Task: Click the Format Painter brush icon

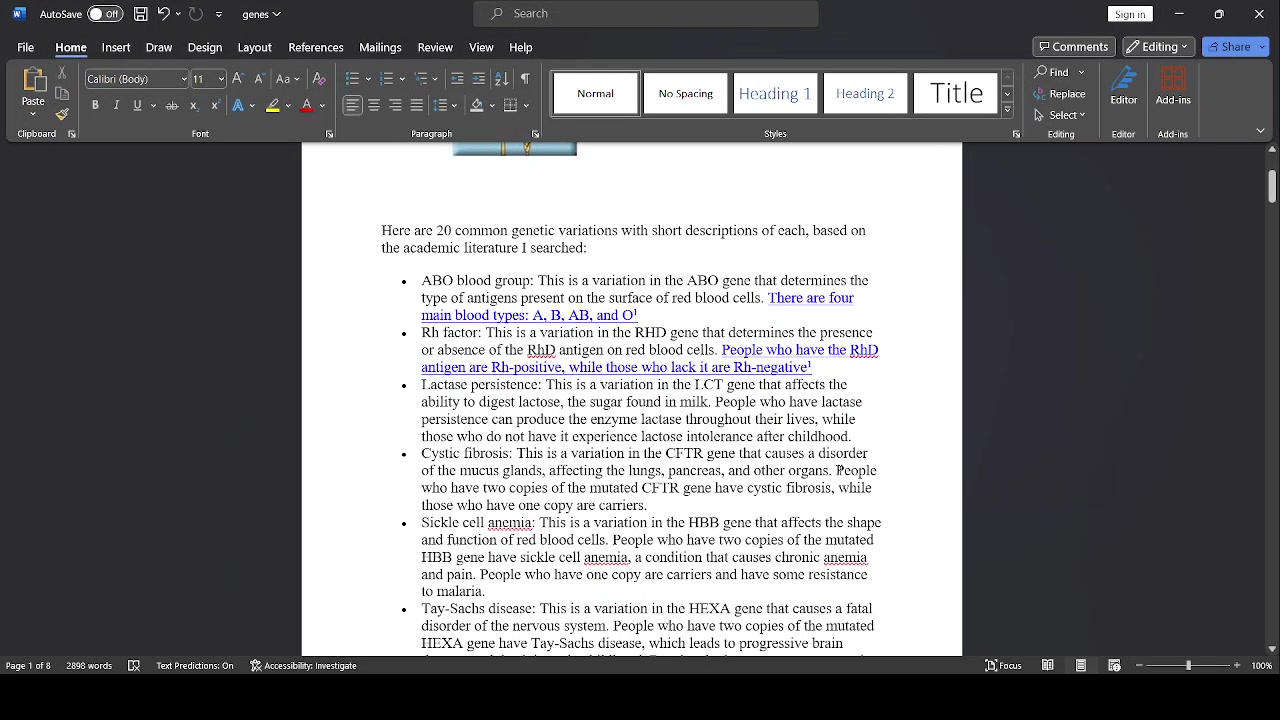Action: point(62,114)
